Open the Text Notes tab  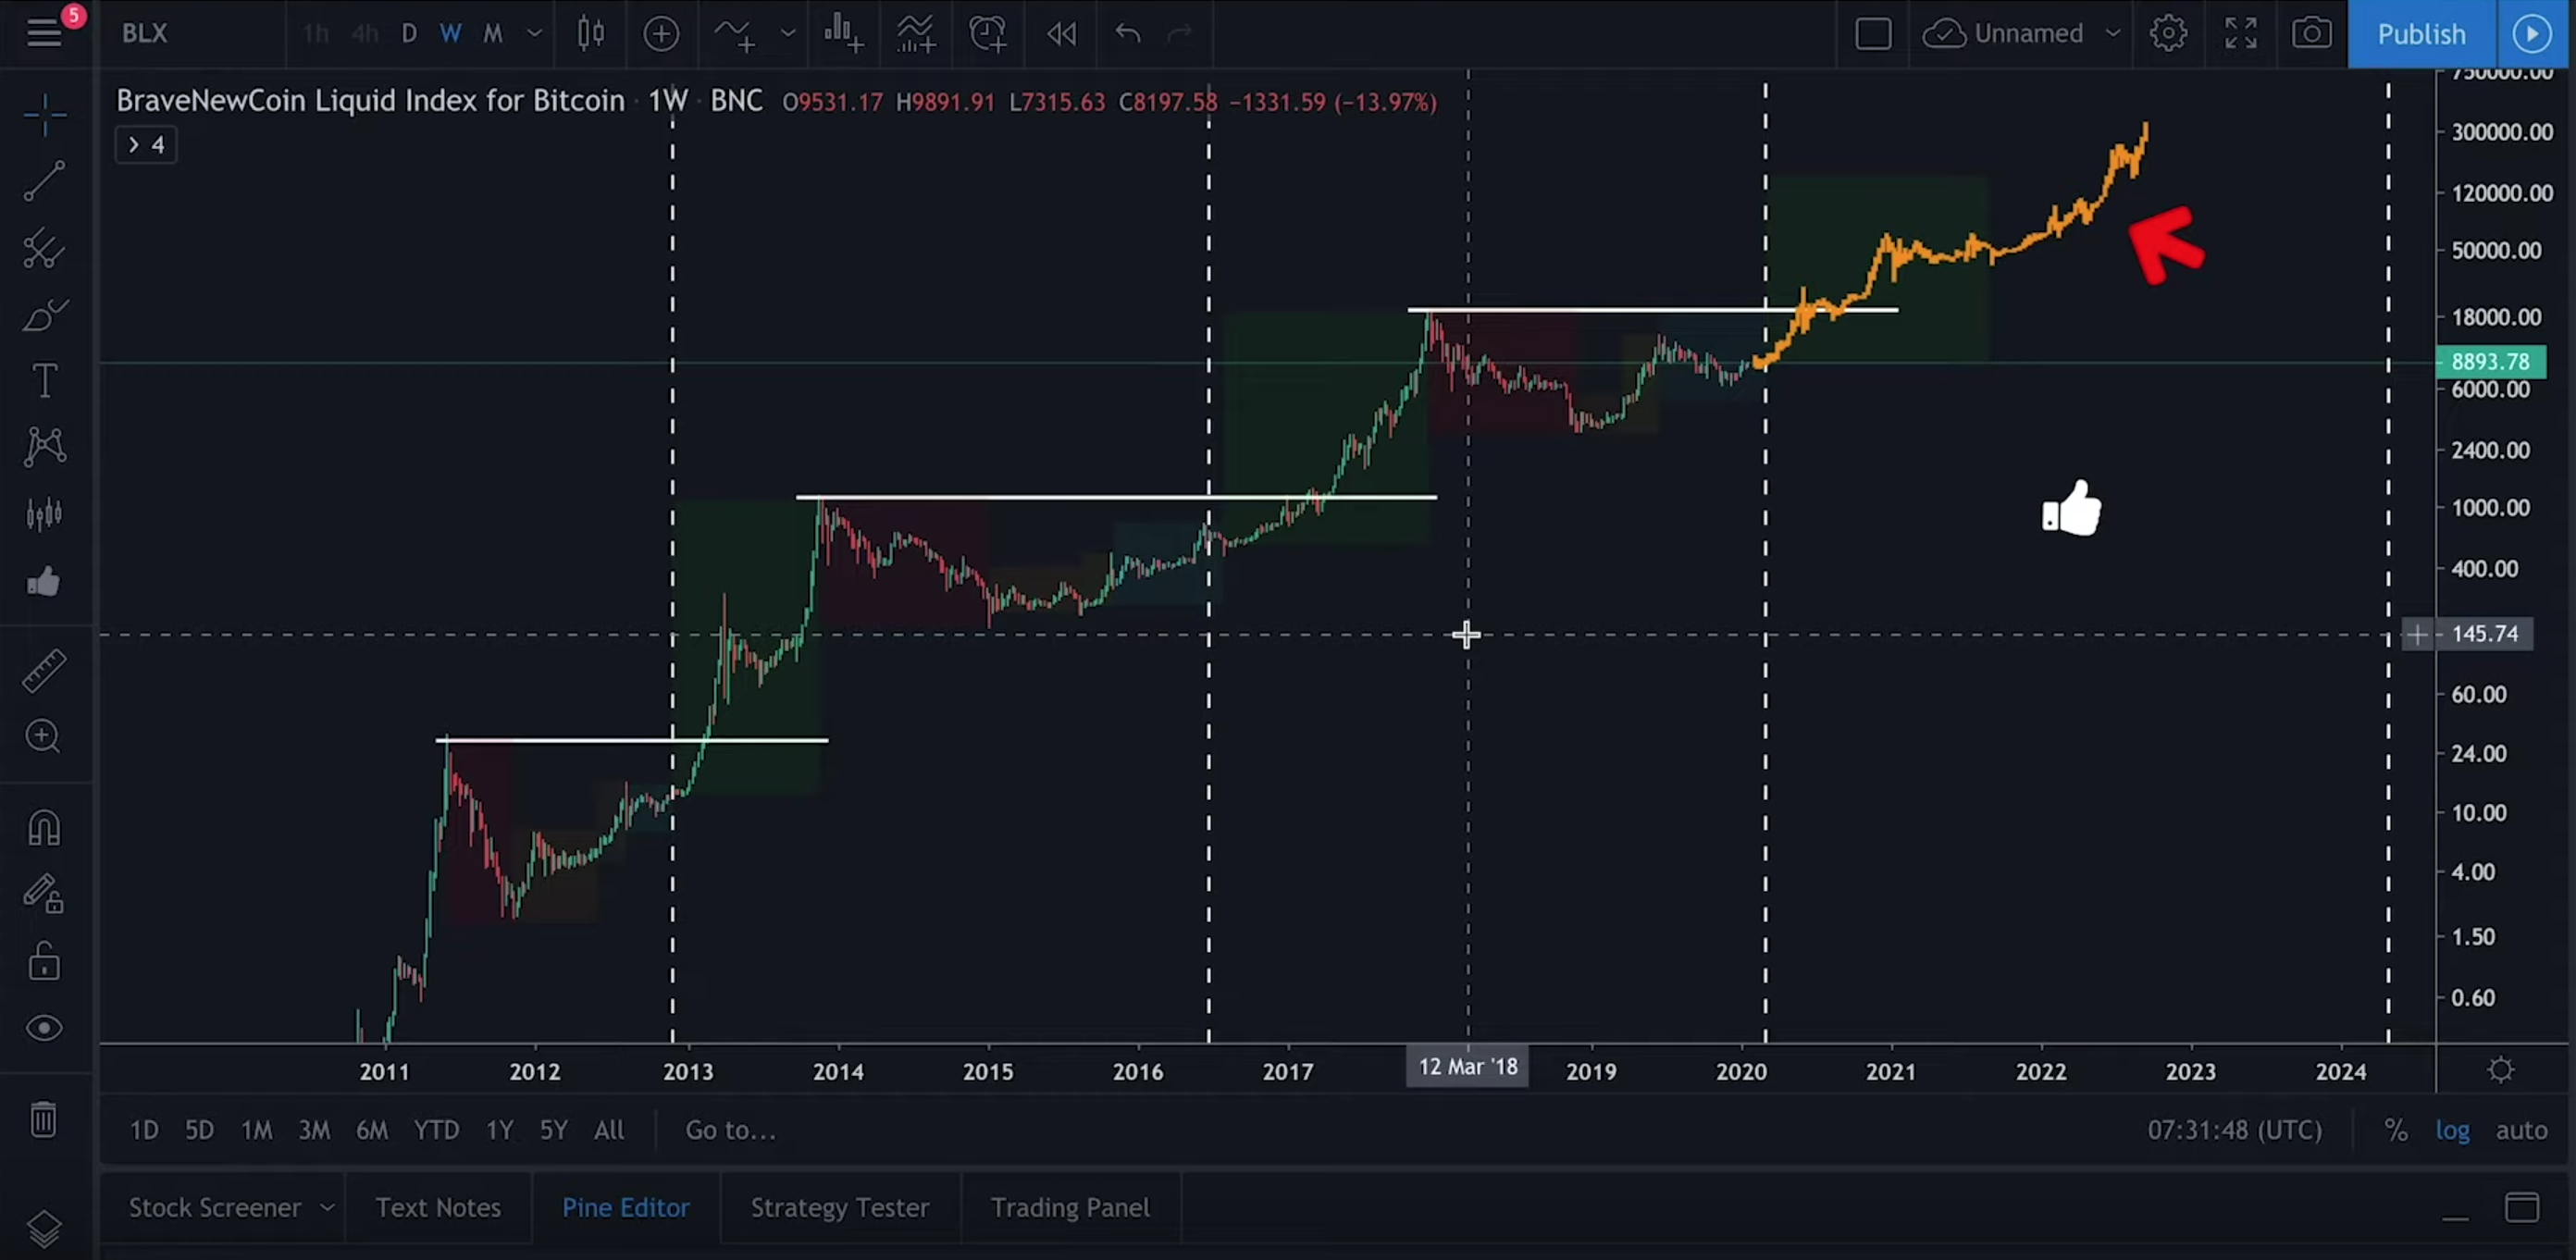[x=438, y=1208]
